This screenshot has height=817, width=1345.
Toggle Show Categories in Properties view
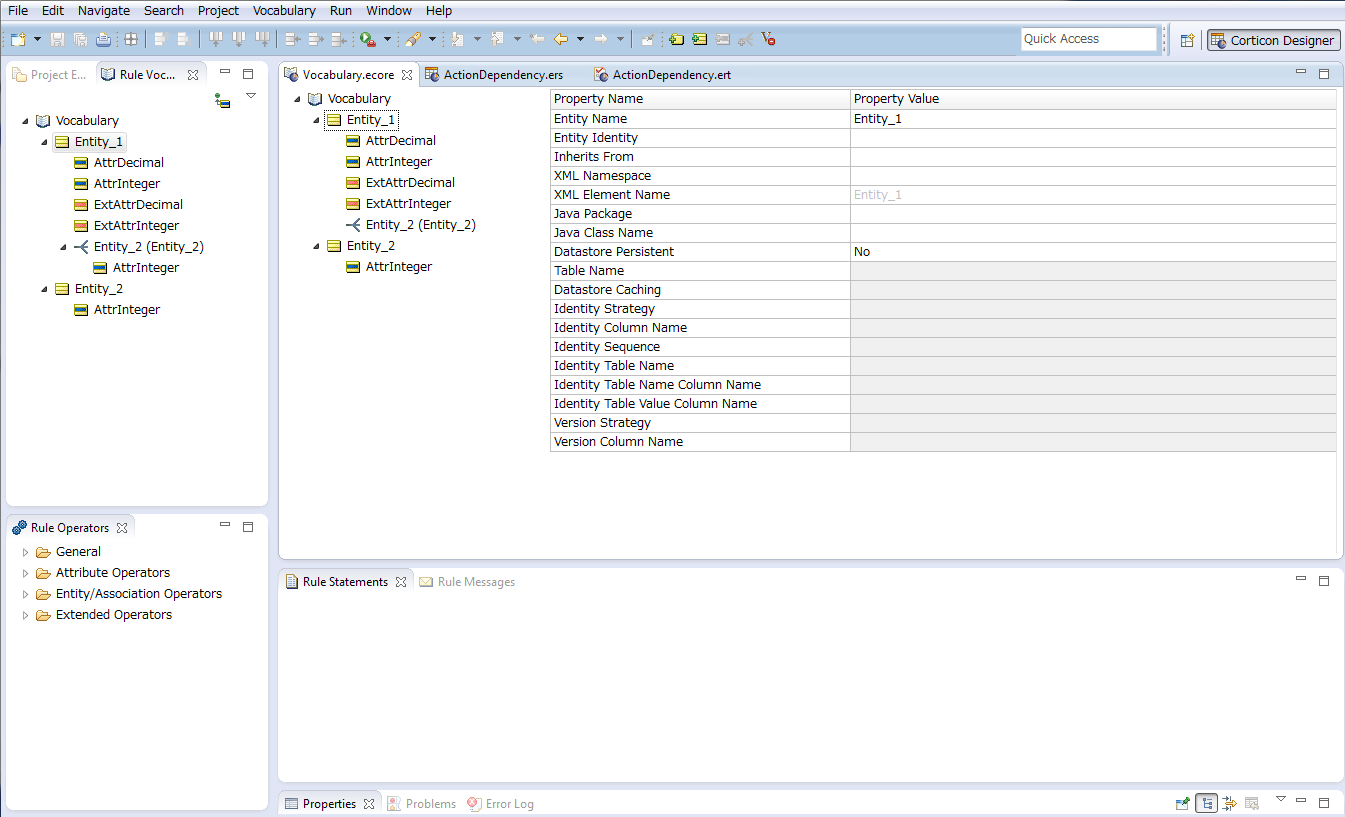point(1206,802)
